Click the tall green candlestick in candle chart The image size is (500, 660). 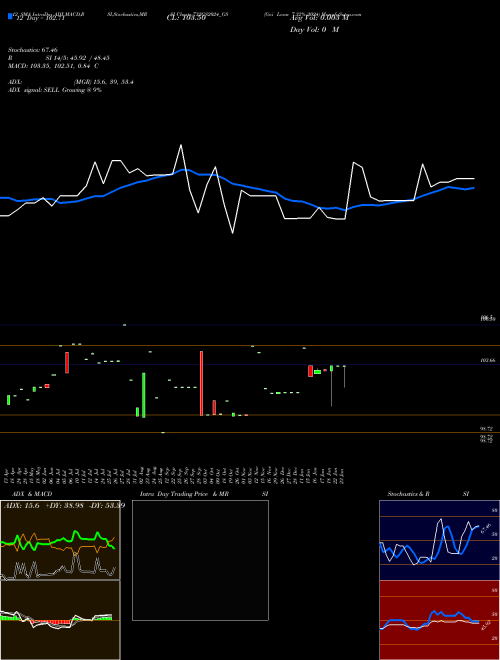click(x=144, y=395)
